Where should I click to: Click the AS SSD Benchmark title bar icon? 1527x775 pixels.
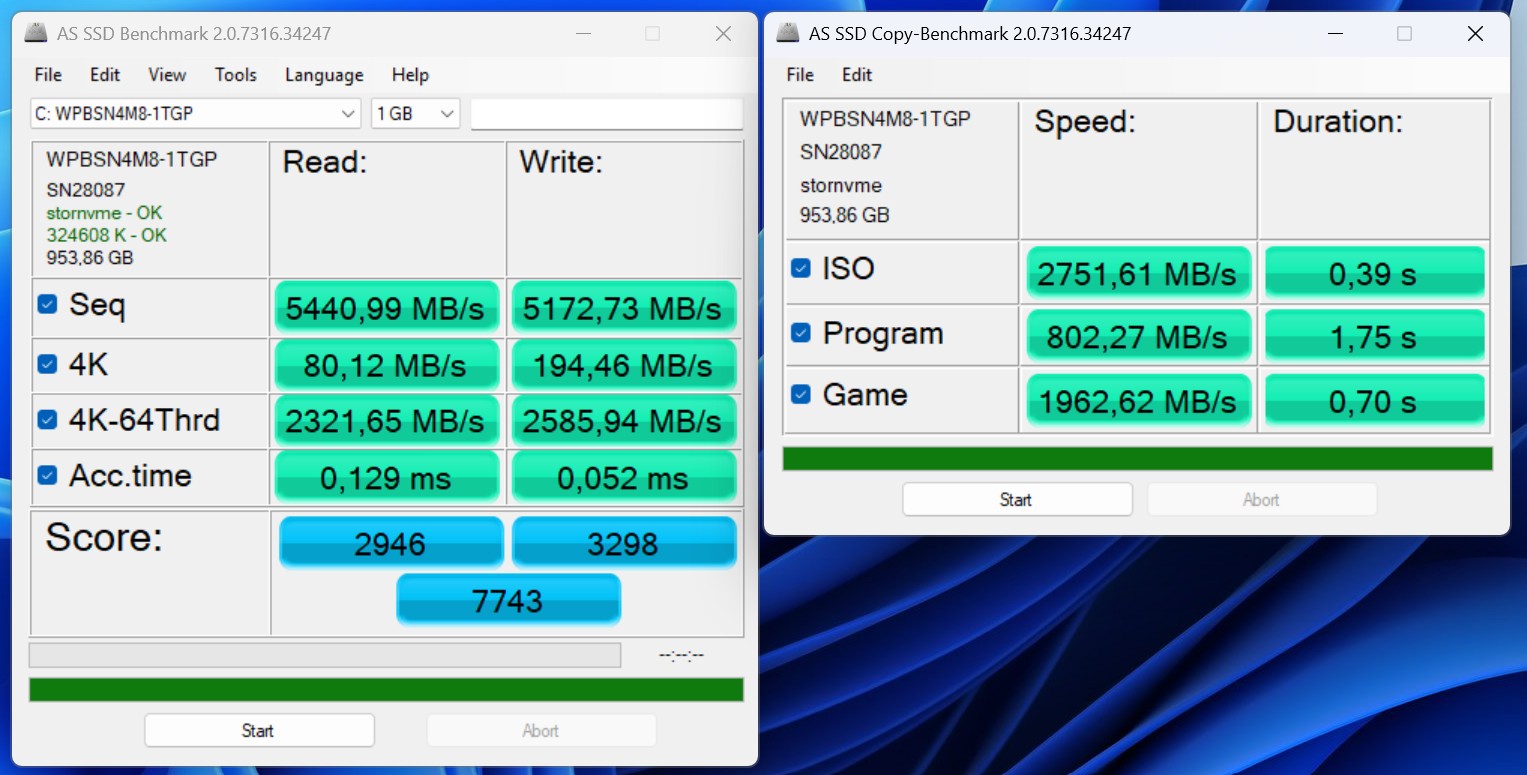coord(35,33)
